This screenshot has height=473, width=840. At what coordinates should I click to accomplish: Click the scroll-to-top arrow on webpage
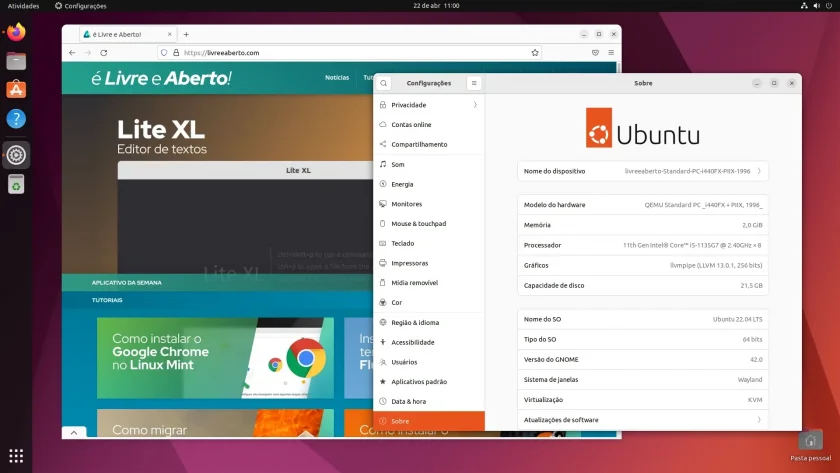tap(74, 432)
